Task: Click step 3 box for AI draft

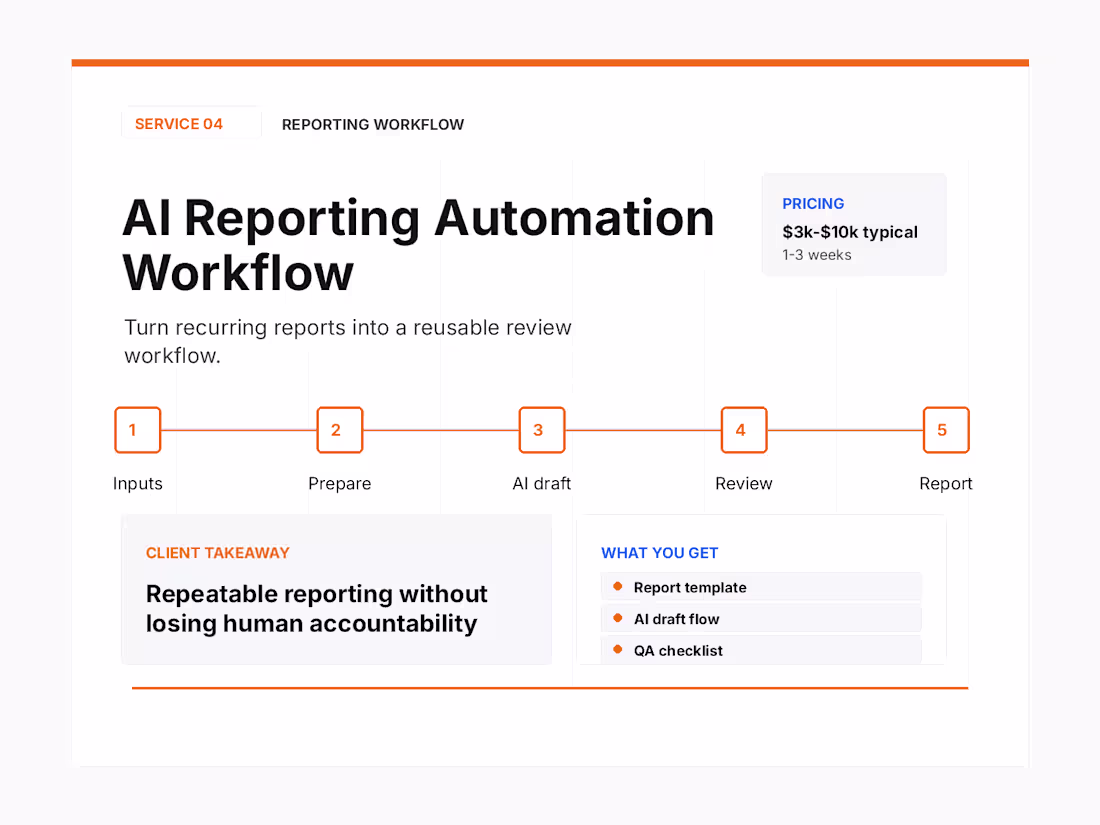Action: click(x=542, y=430)
